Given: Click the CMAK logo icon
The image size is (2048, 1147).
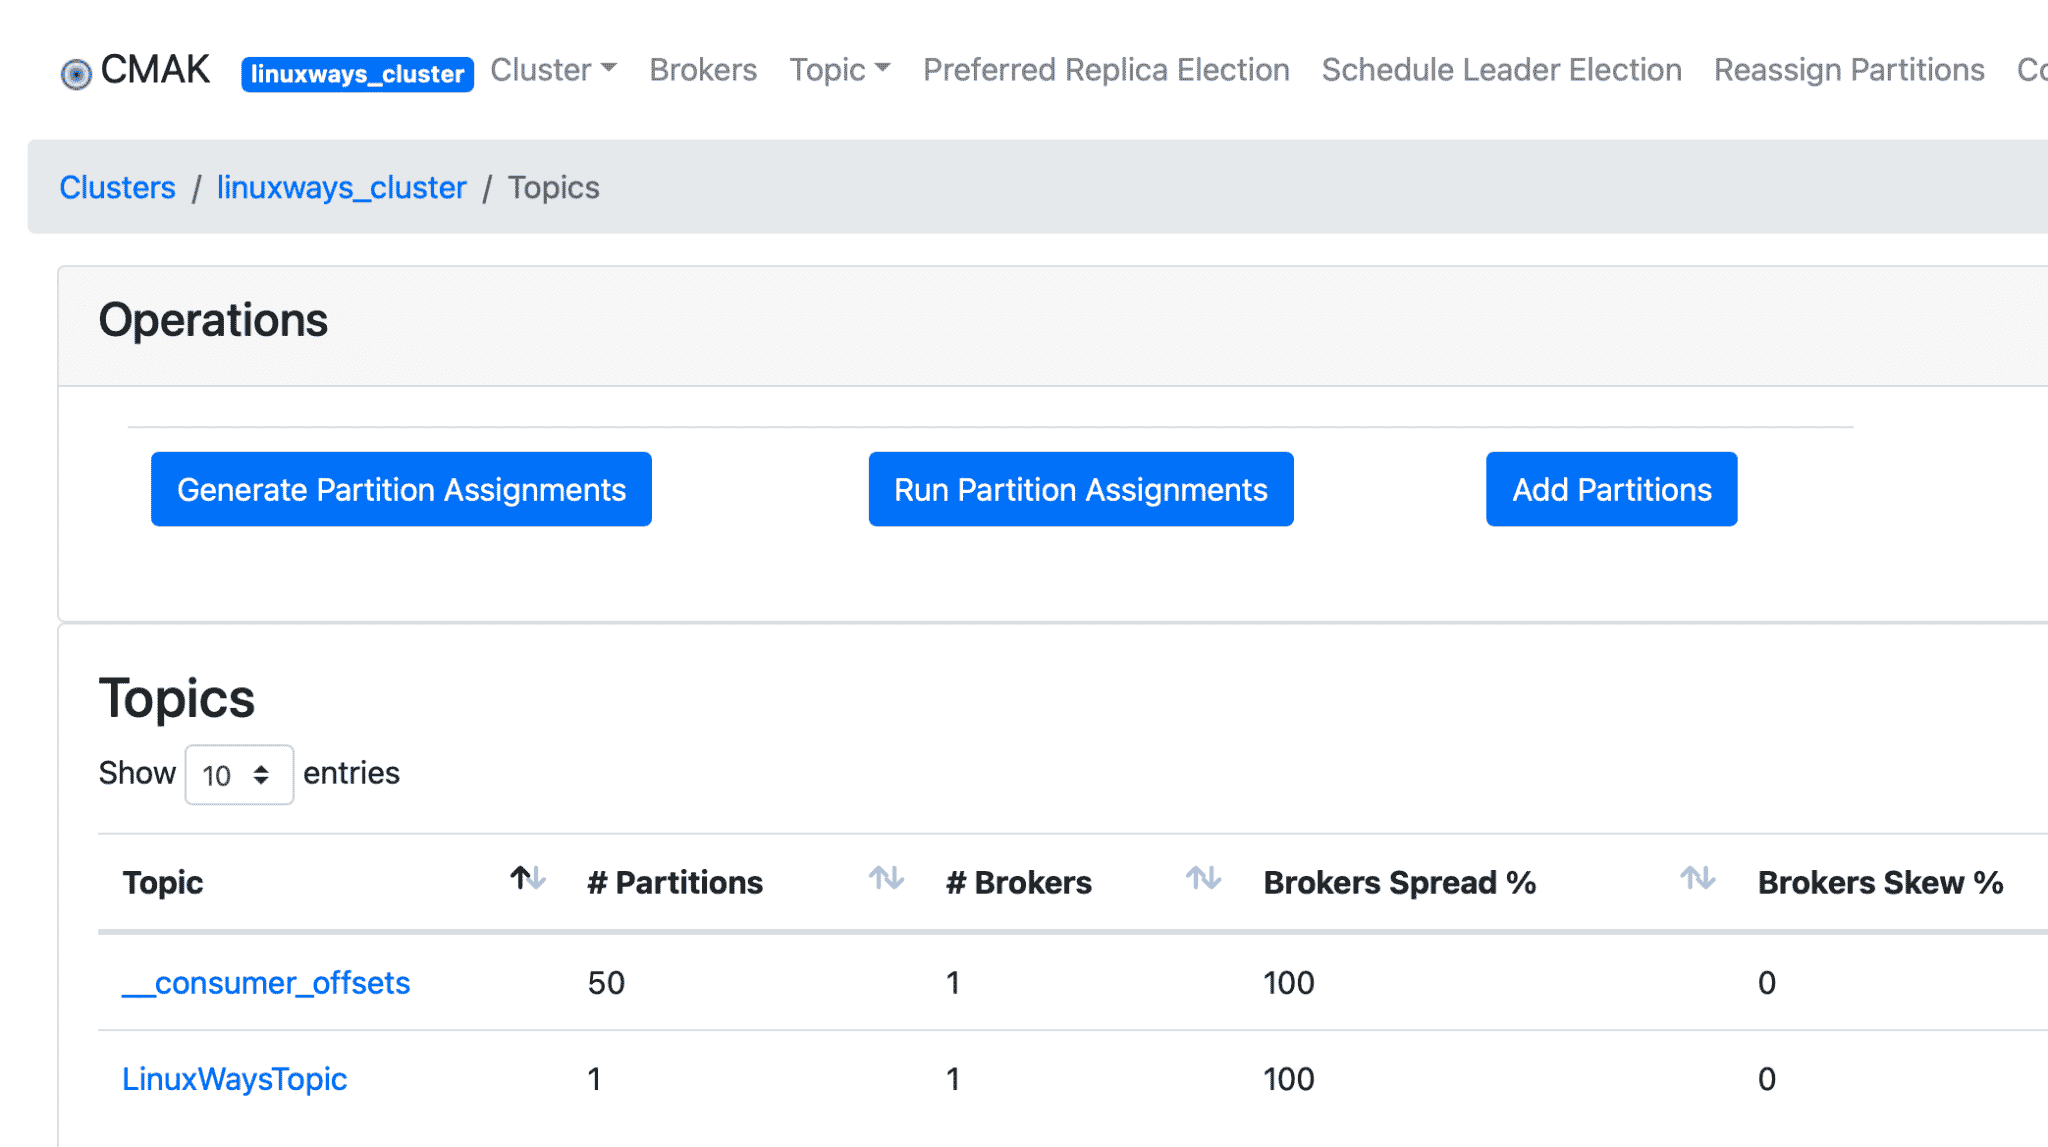Looking at the screenshot, I should pyautogui.click(x=76, y=73).
